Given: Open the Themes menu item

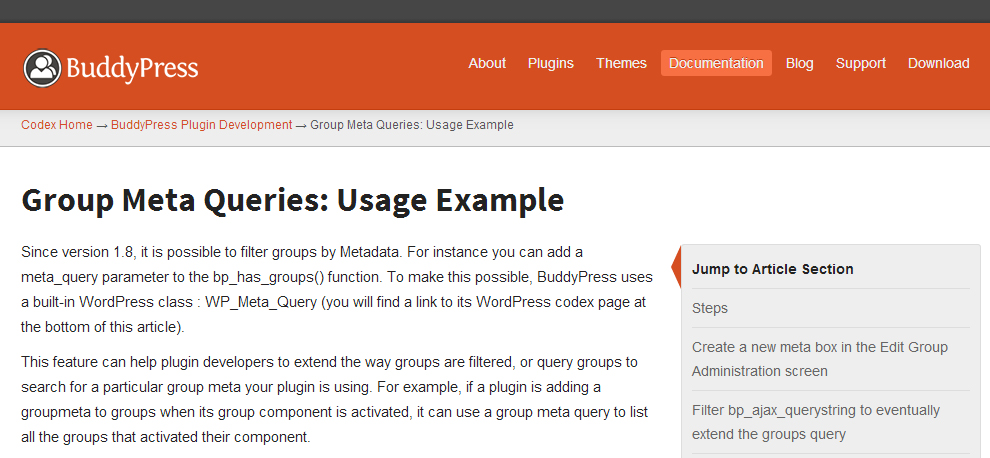Looking at the screenshot, I should 621,63.
